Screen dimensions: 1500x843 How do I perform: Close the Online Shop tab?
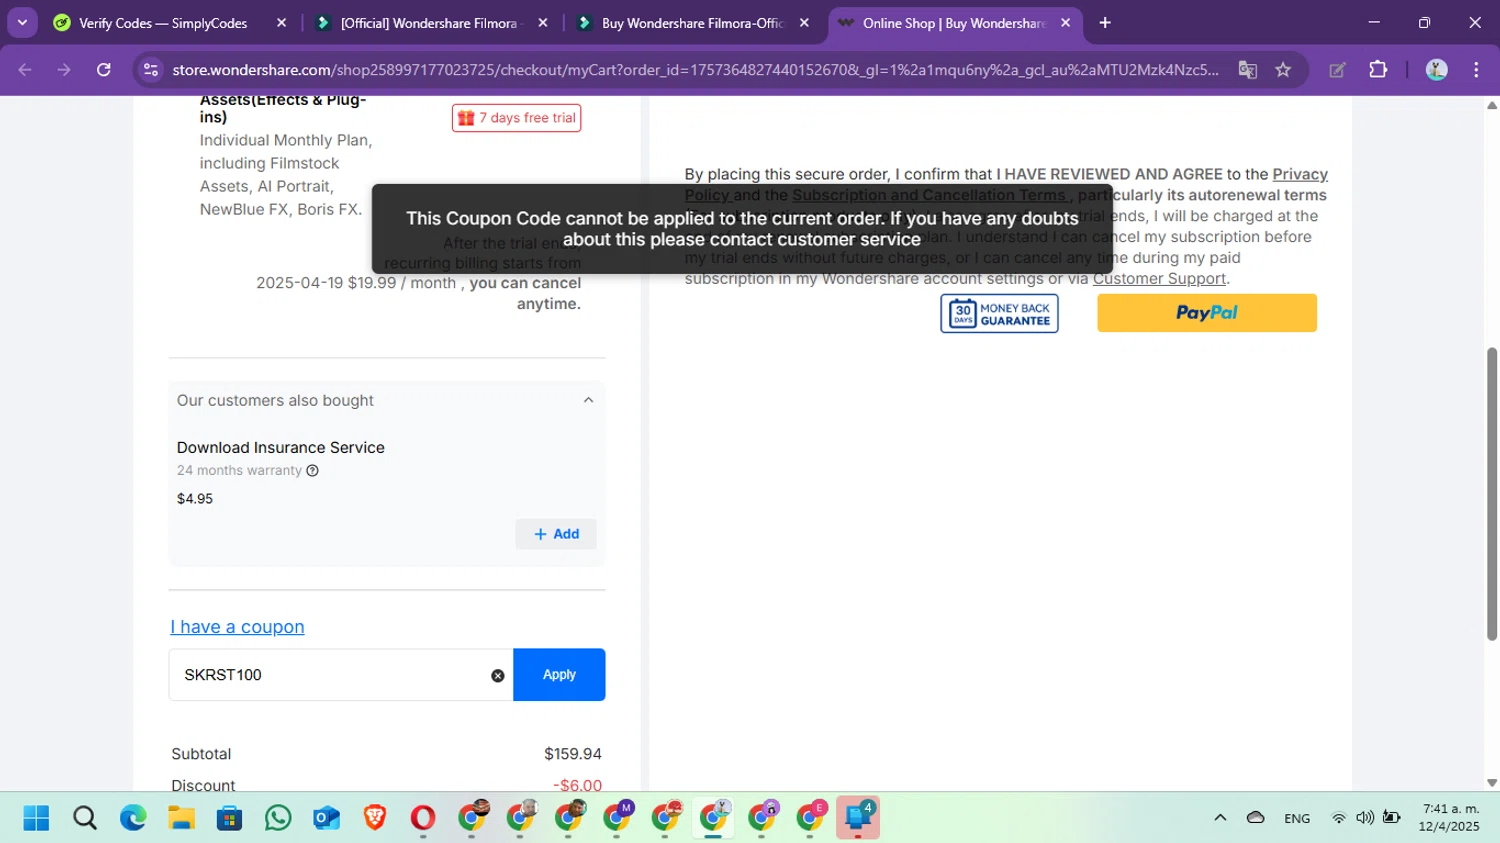(1065, 23)
